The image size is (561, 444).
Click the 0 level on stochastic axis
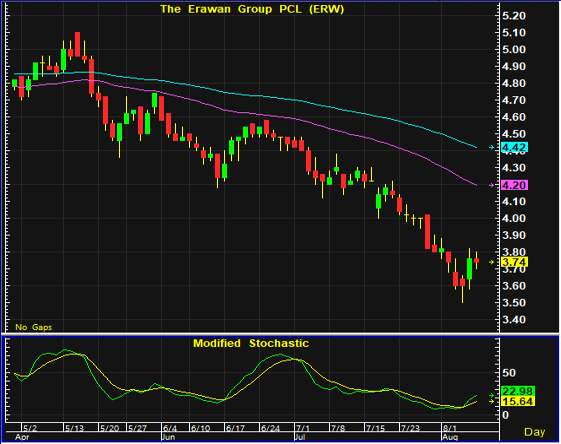pos(506,415)
